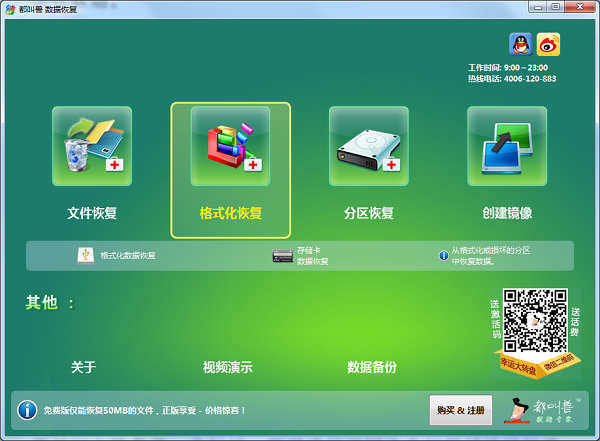Image resolution: width=600 pixels, height=441 pixels.
Task: Click the 购买 & 注册 button
Action: pos(461,410)
